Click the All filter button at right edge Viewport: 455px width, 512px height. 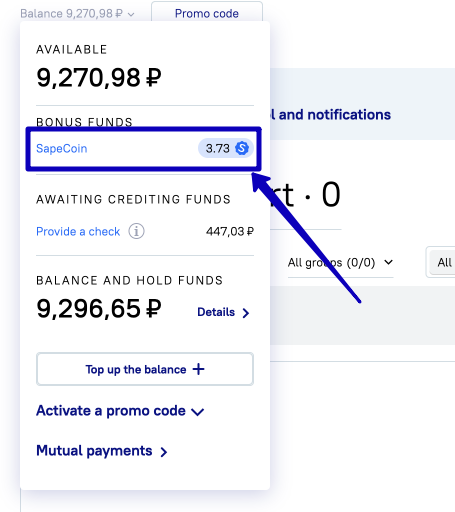point(444,262)
